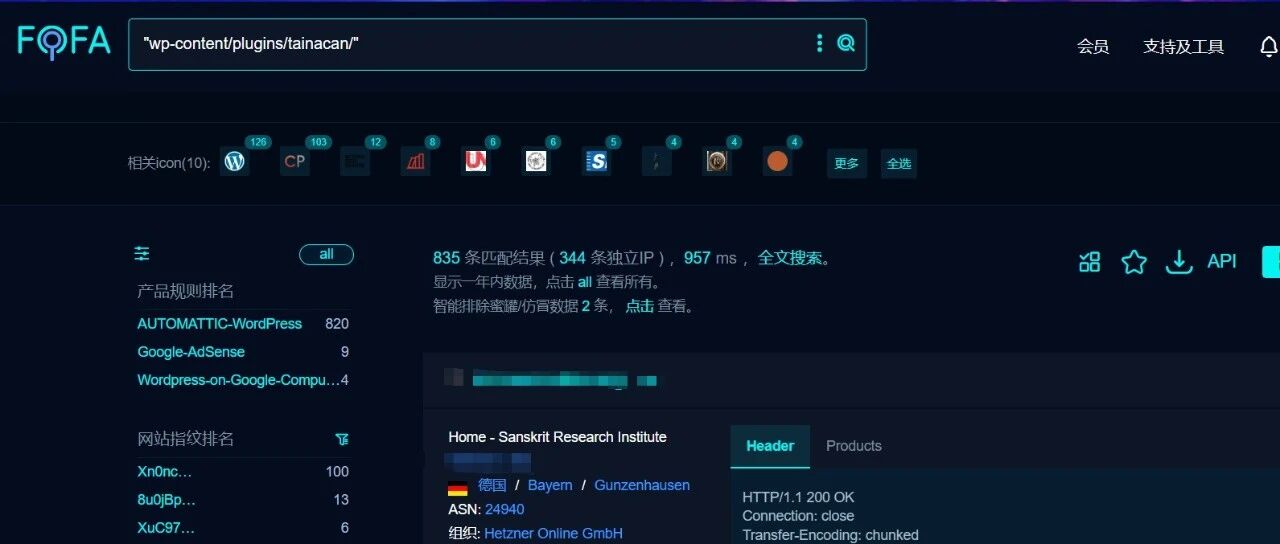Select the red UN icon

476,161
